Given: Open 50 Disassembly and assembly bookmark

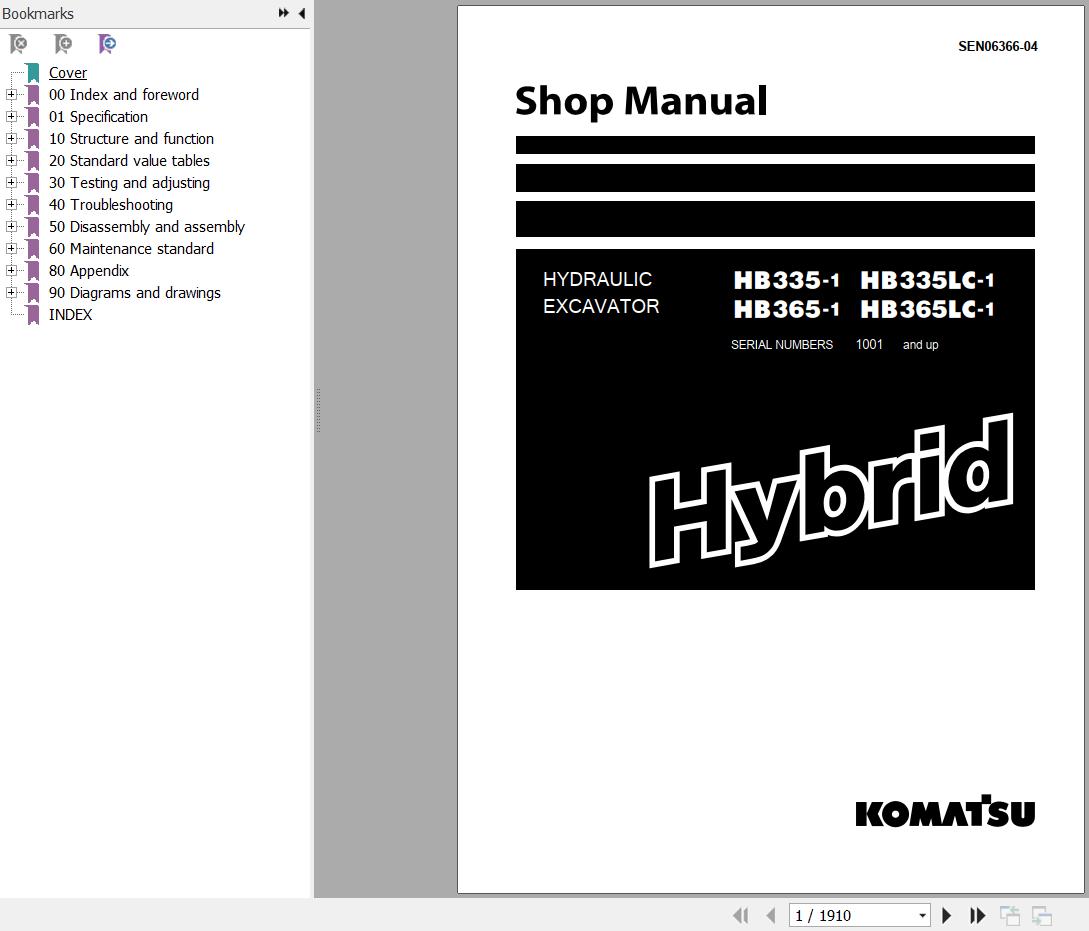Looking at the screenshot, I should [146, 227].
